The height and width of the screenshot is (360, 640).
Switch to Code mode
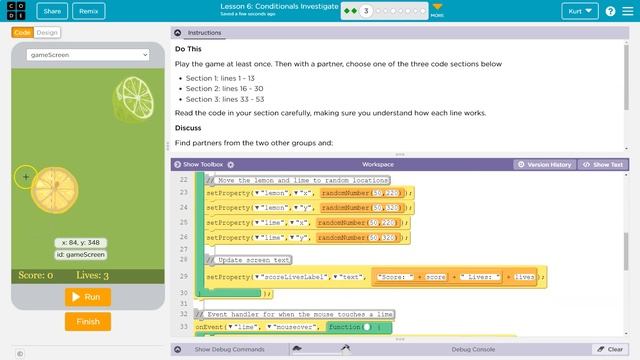click(x=22, y=33)
